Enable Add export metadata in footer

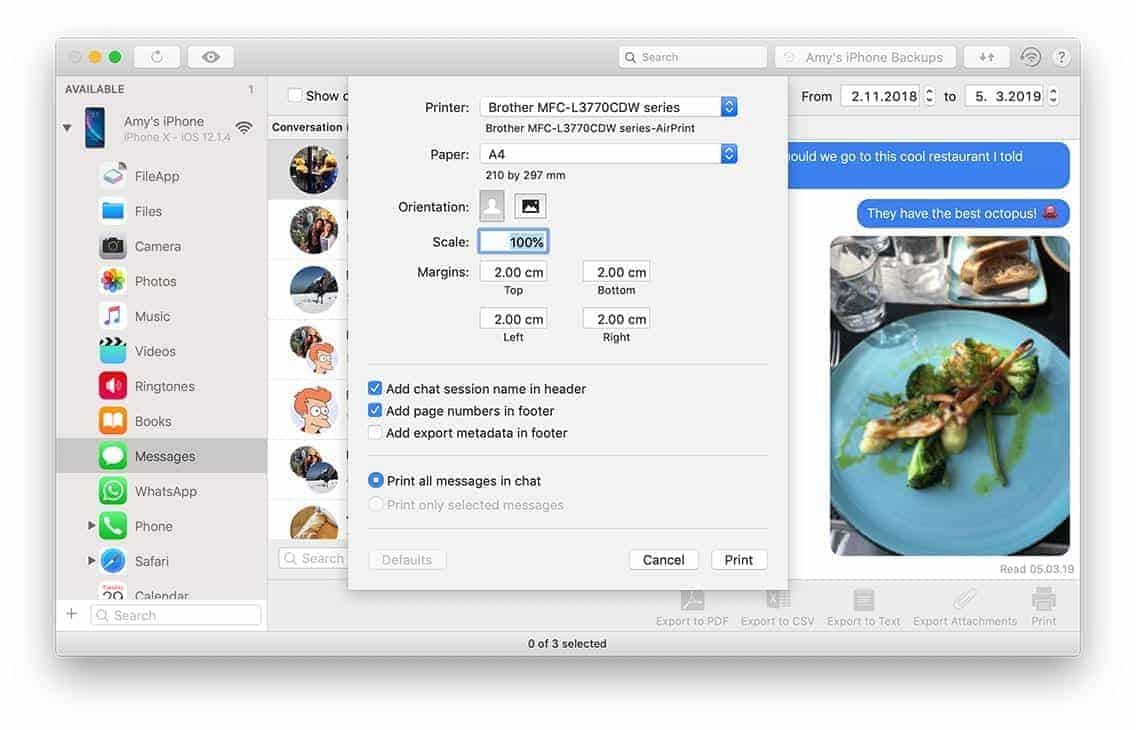(375, 433)
